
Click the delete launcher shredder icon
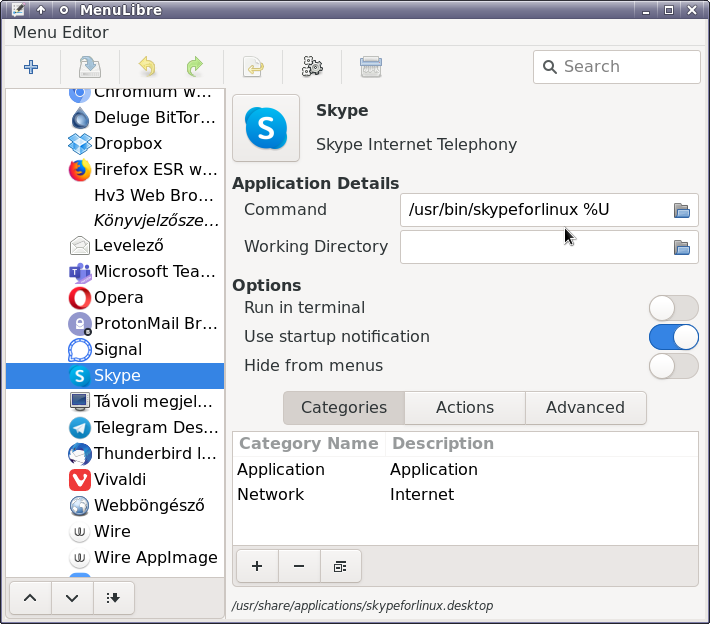coord(371,67)
